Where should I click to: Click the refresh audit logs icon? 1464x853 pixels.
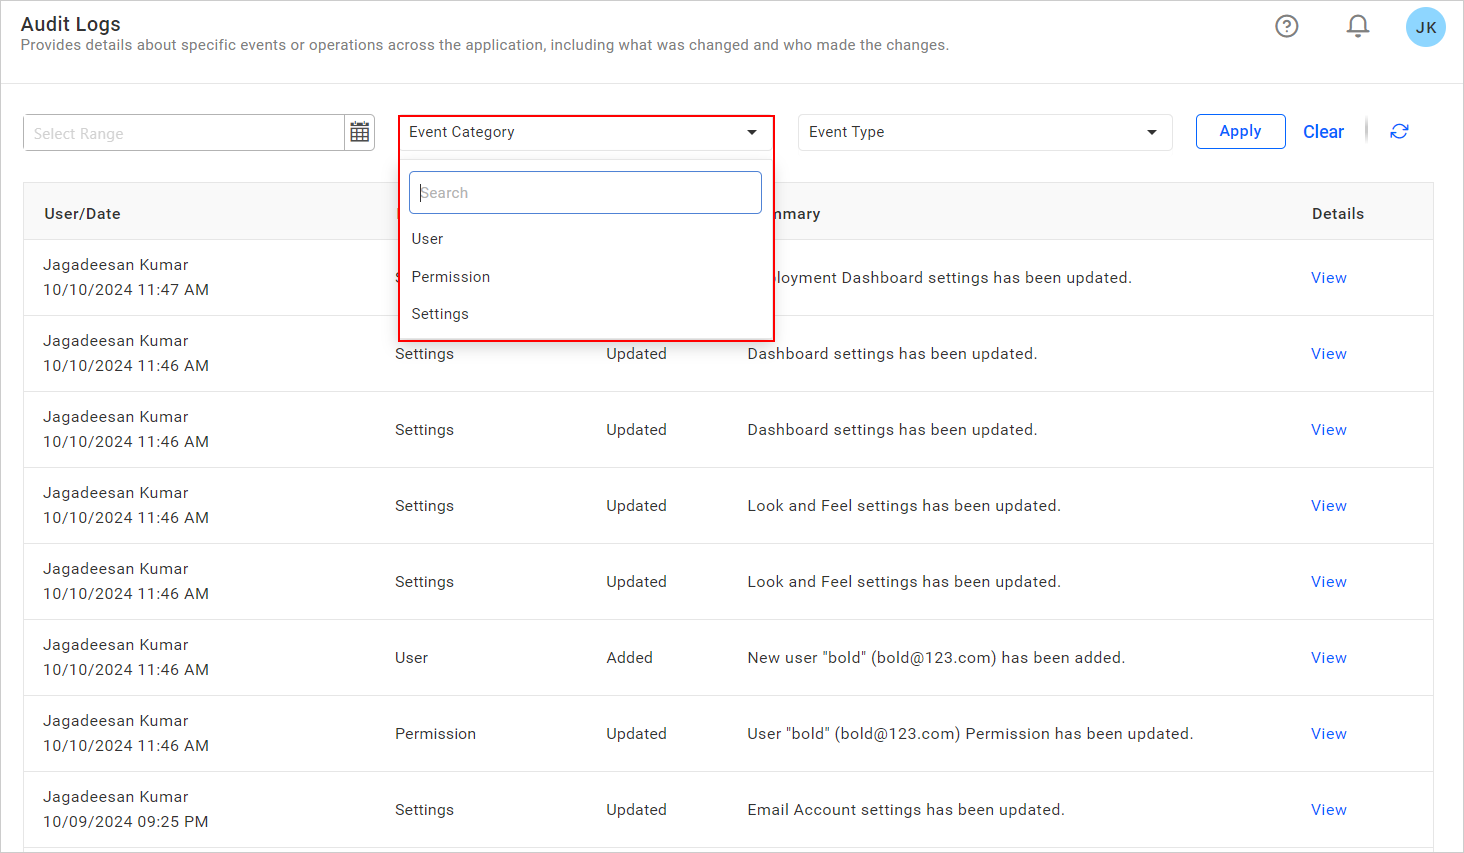coord(1399,132)
